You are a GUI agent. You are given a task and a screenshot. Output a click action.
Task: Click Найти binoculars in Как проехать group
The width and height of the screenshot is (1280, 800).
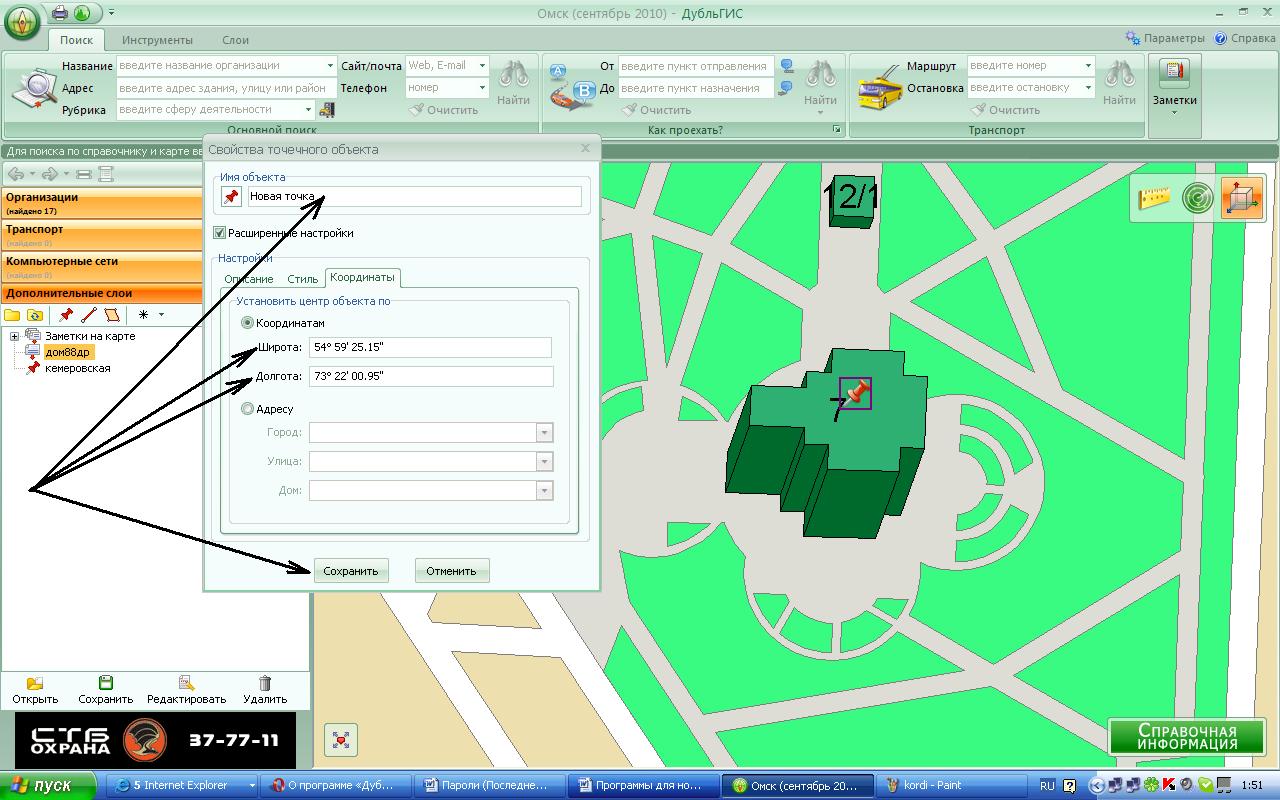point(821,84)
